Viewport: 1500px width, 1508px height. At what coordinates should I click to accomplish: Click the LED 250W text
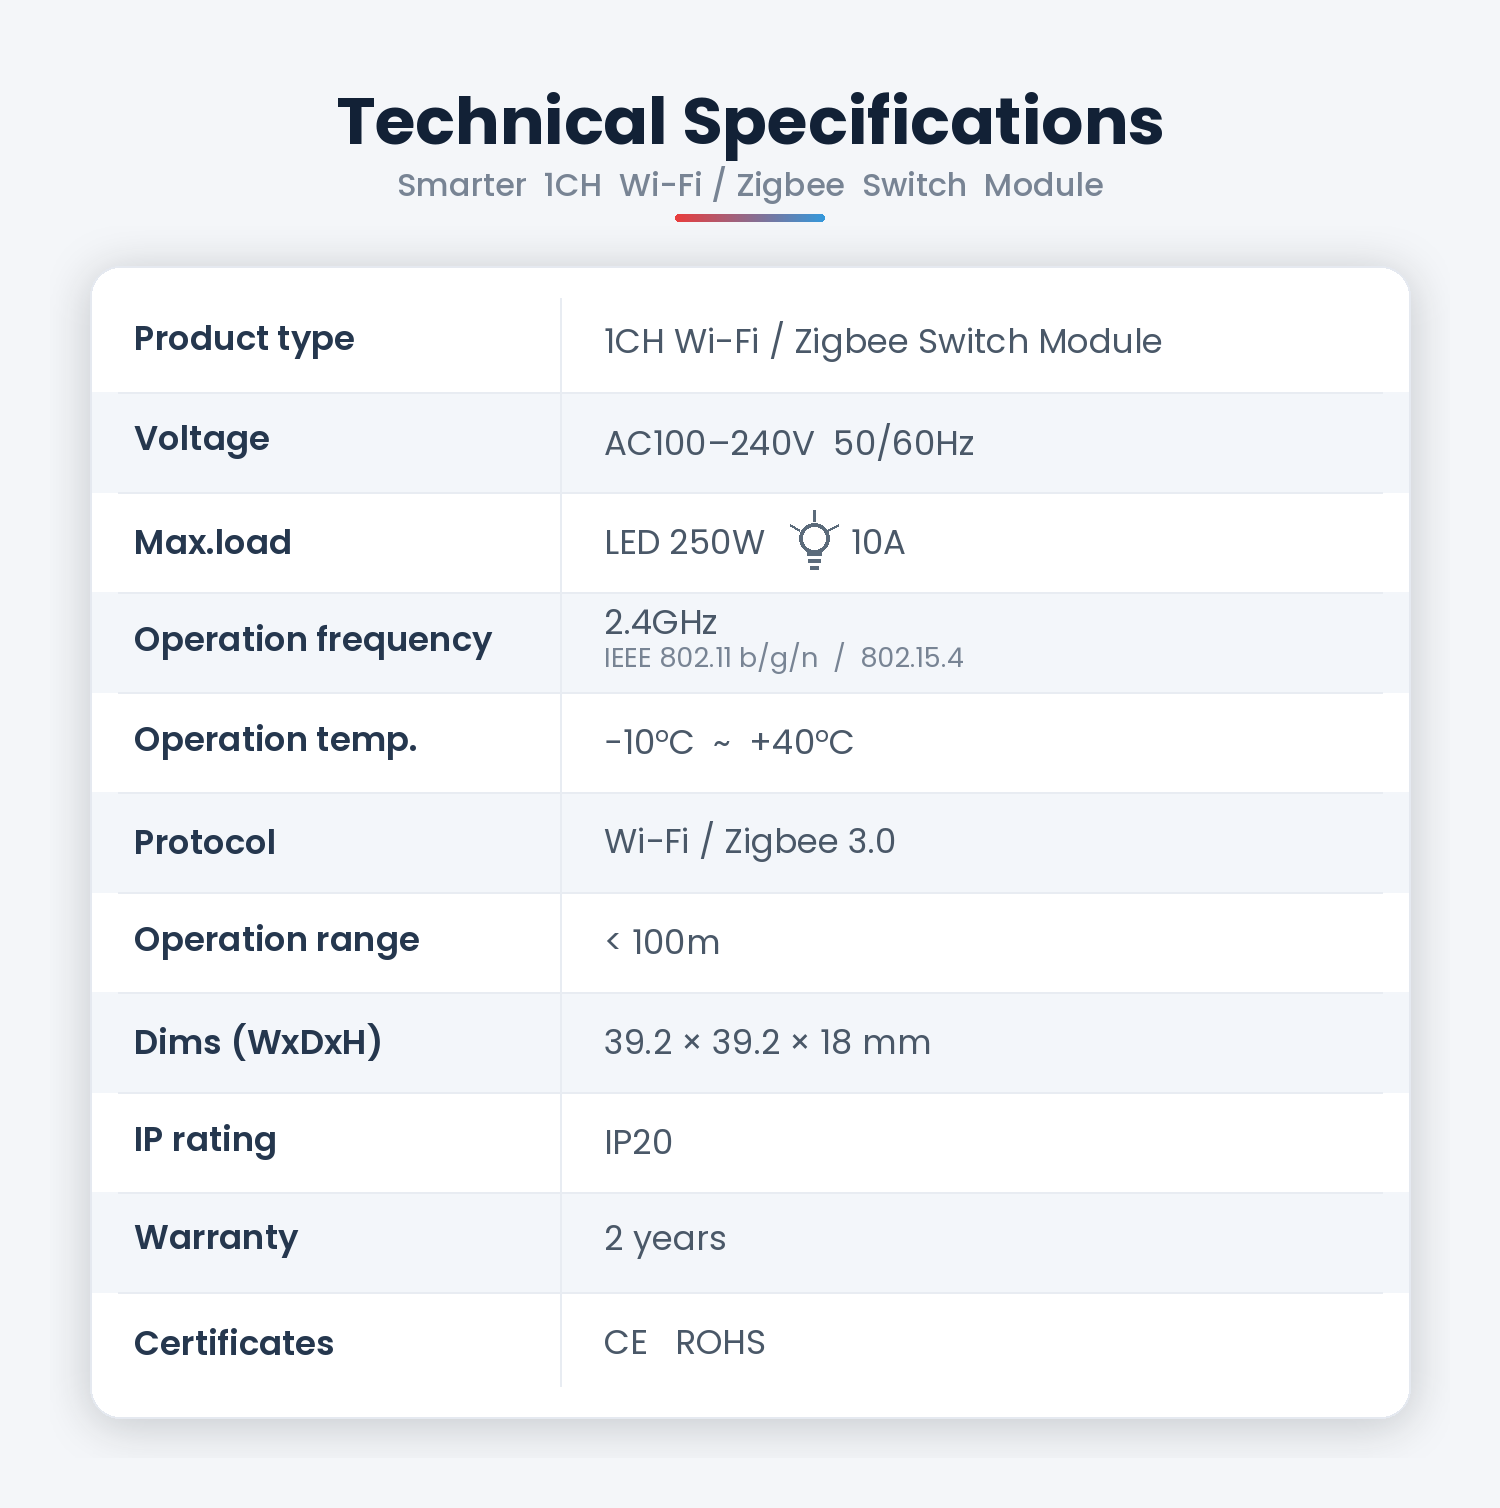(684, 542)
